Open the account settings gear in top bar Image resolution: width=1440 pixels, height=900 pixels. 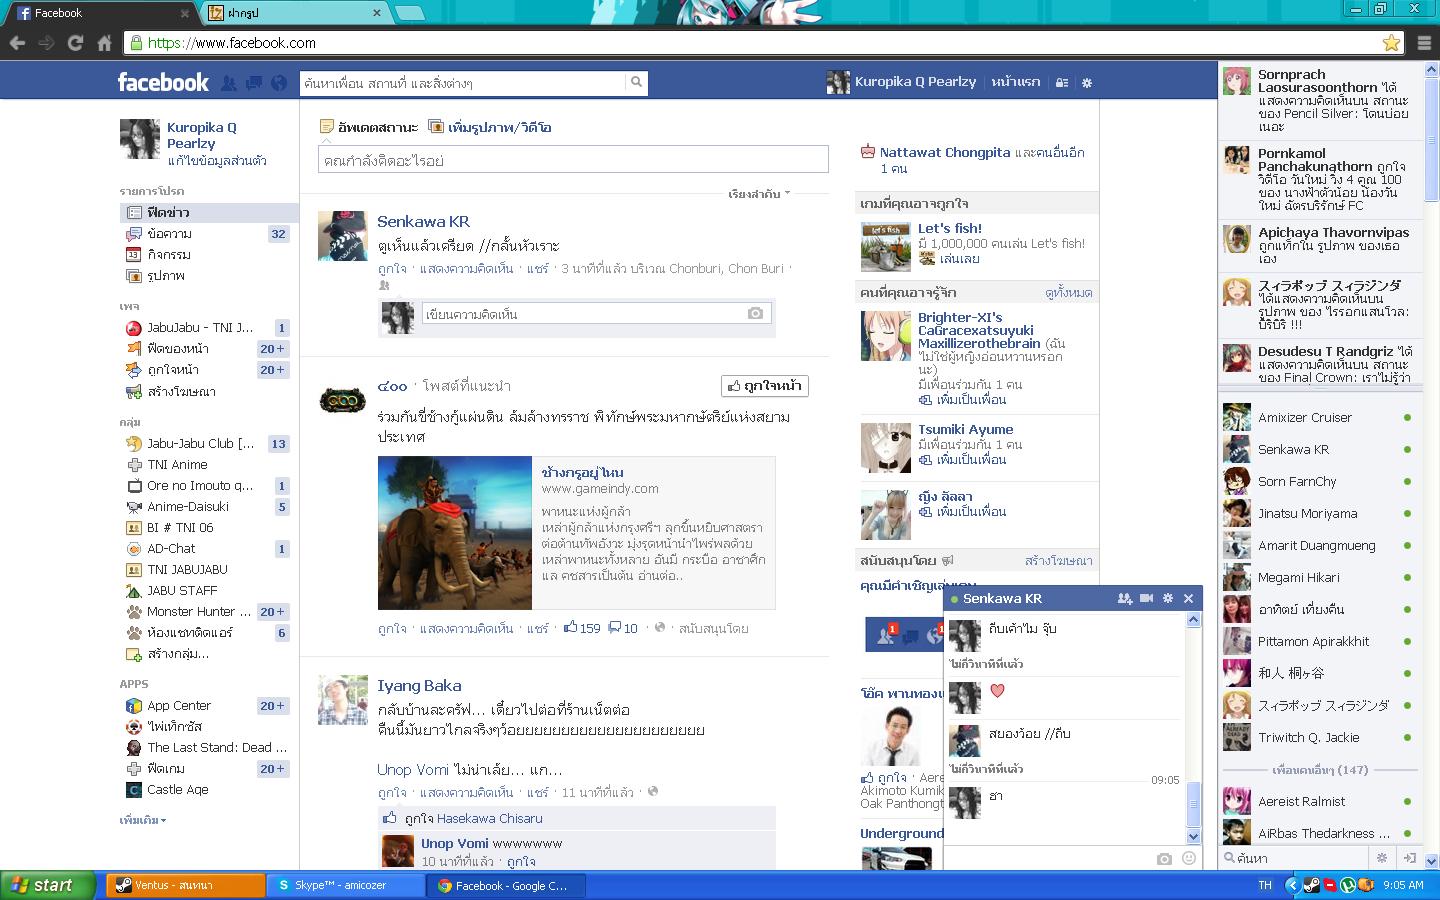tap(1087, 83)
